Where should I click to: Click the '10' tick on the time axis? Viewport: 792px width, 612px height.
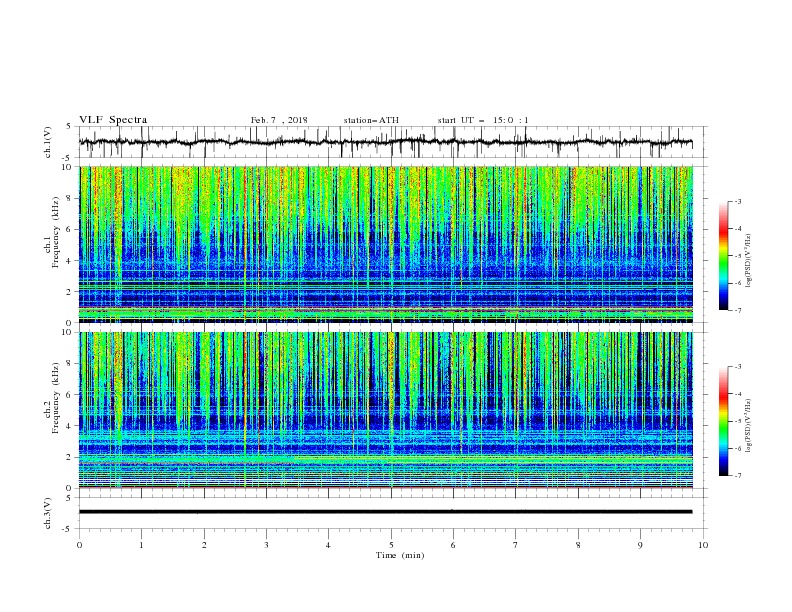[703, 545]
